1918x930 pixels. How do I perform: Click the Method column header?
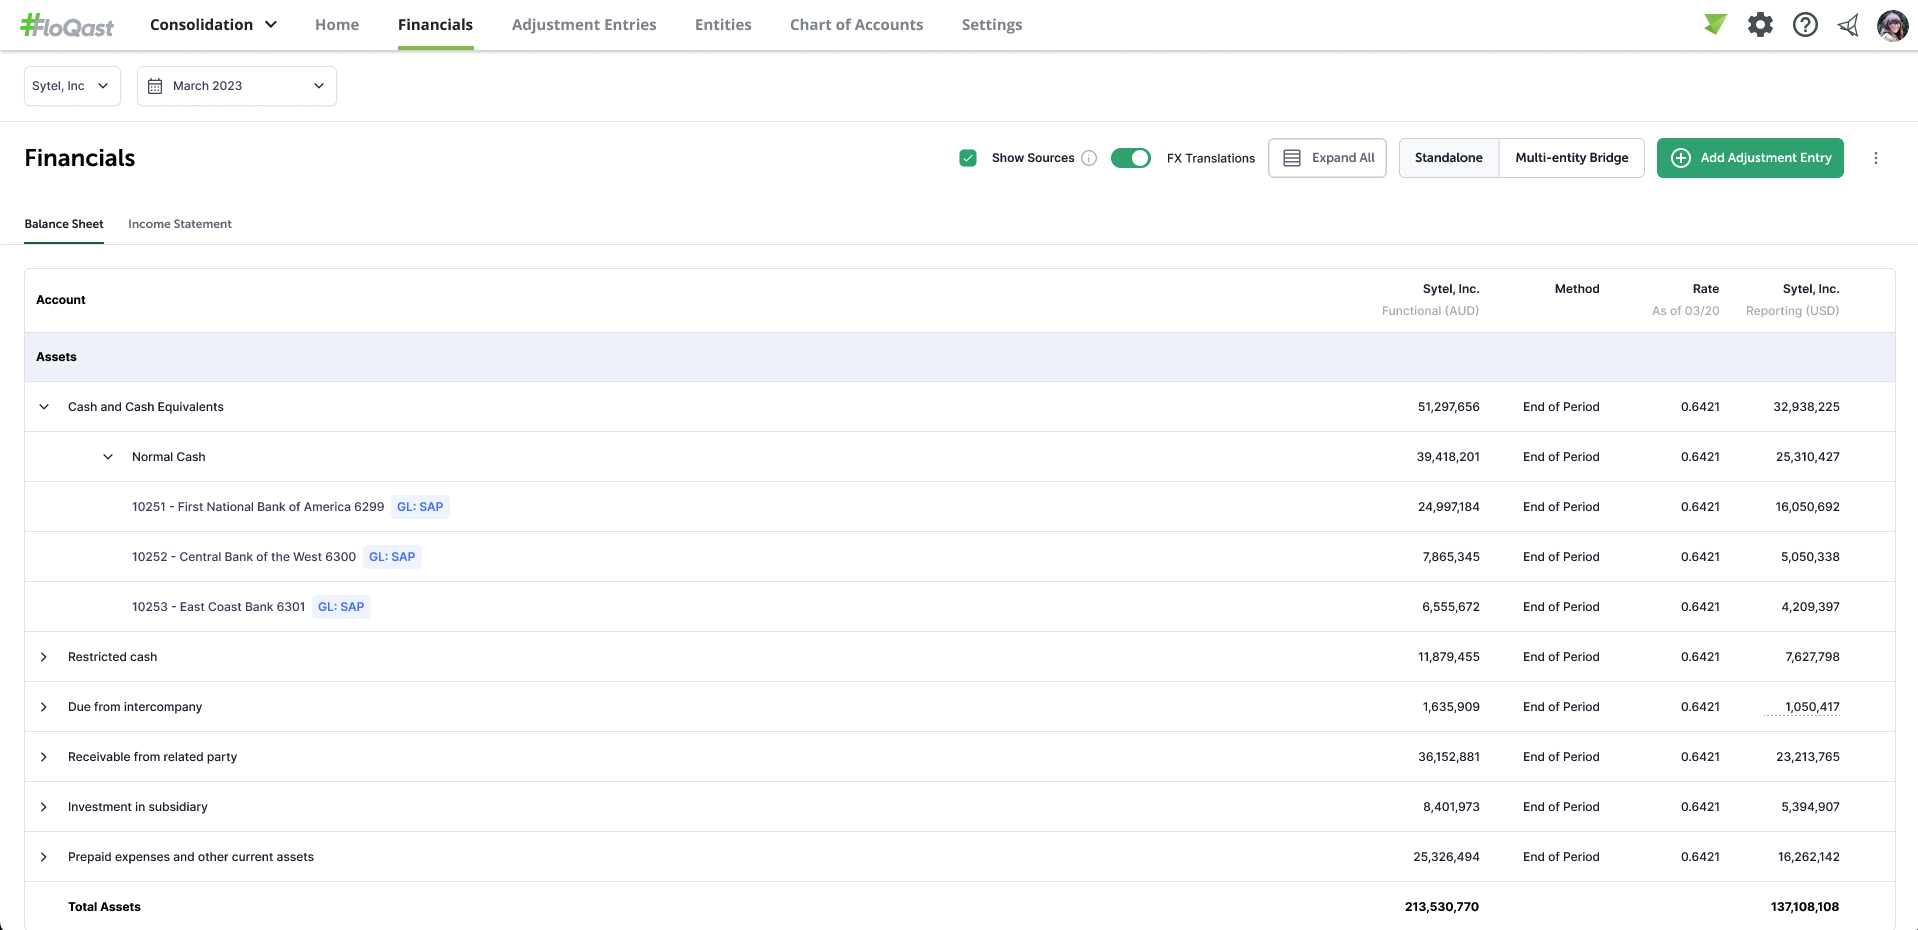[1577, 289]
